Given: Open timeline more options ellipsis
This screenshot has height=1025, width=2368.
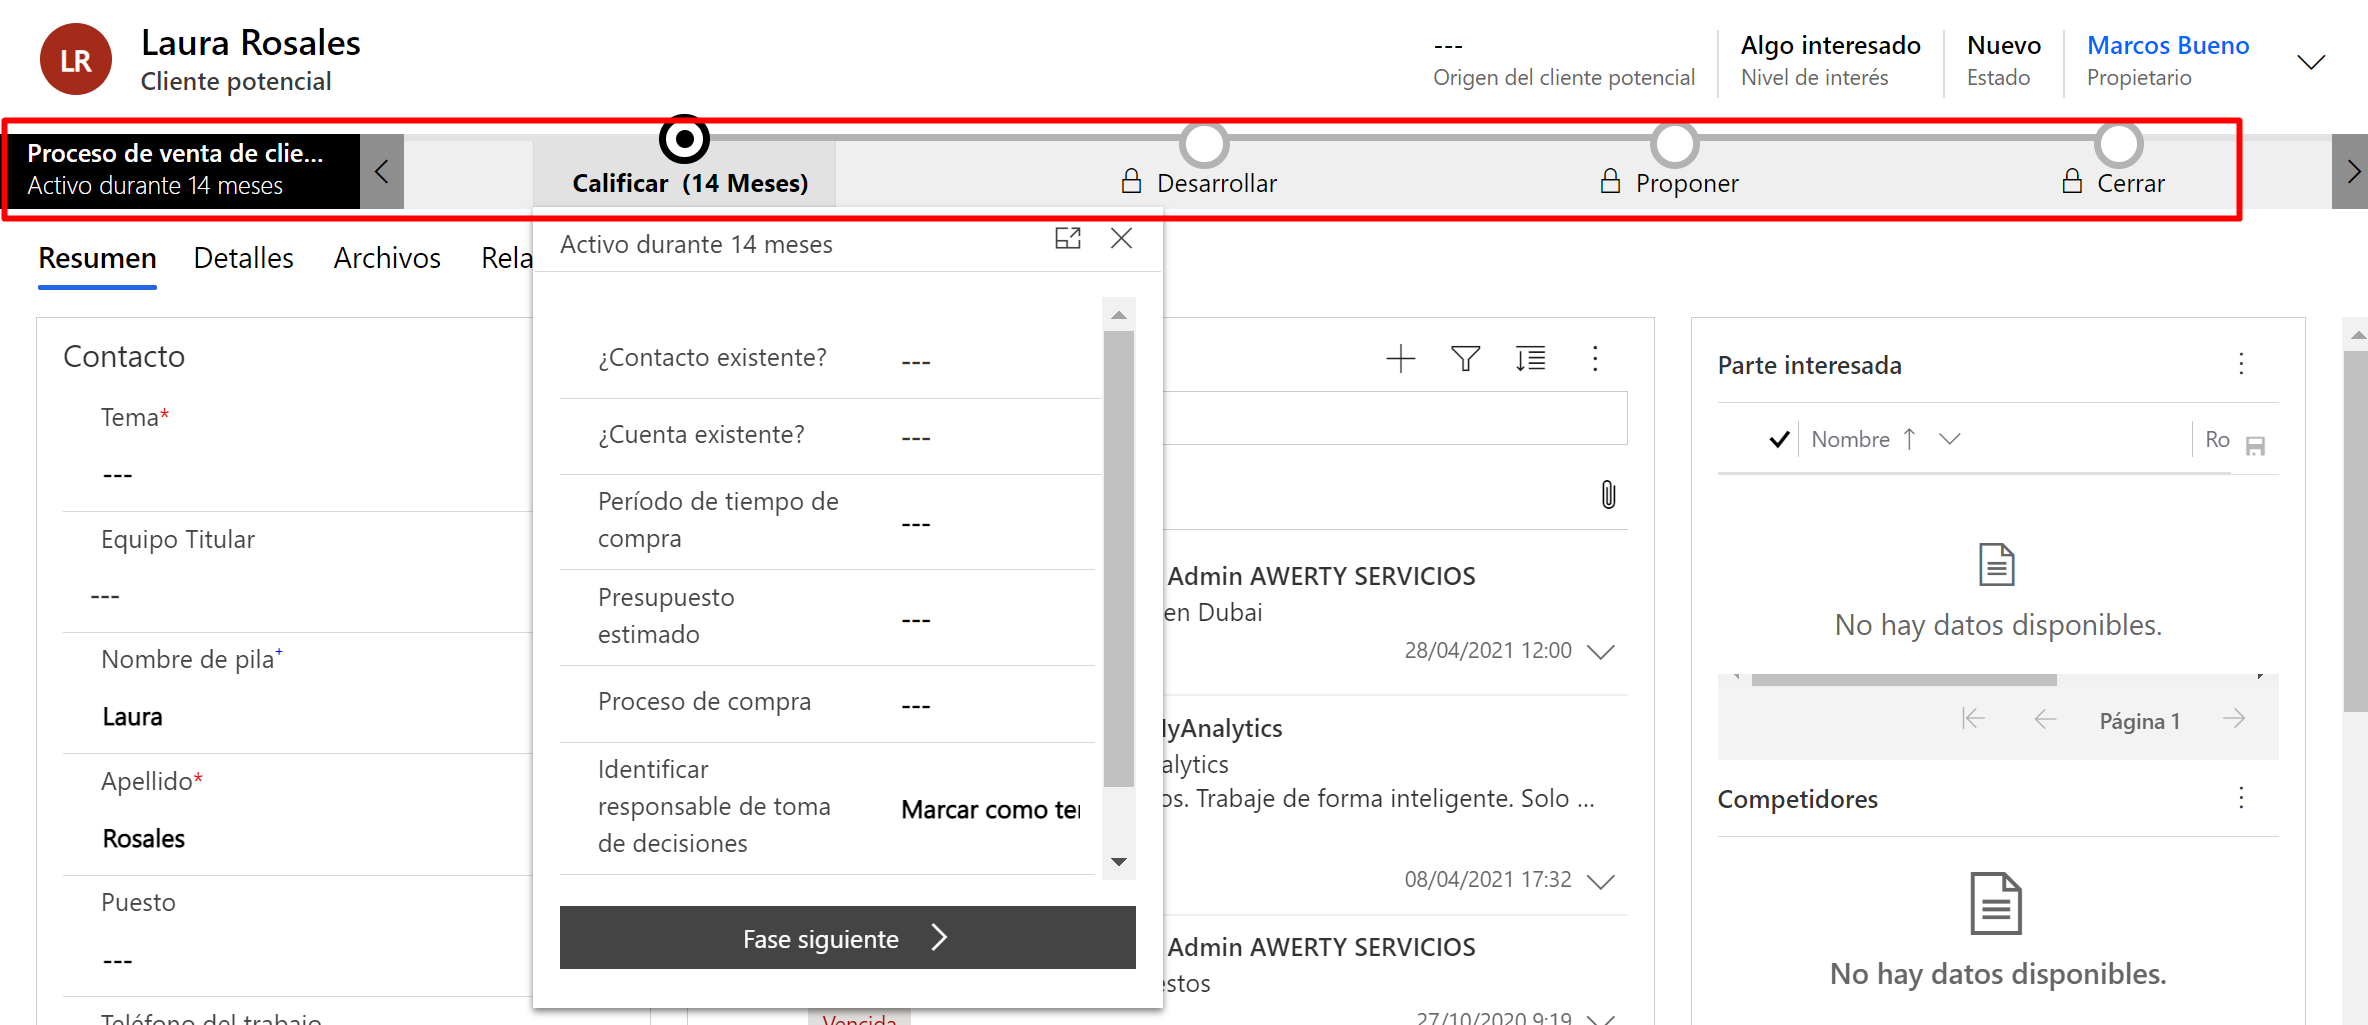Looking at the screenshot, I should click(1595, 359).
